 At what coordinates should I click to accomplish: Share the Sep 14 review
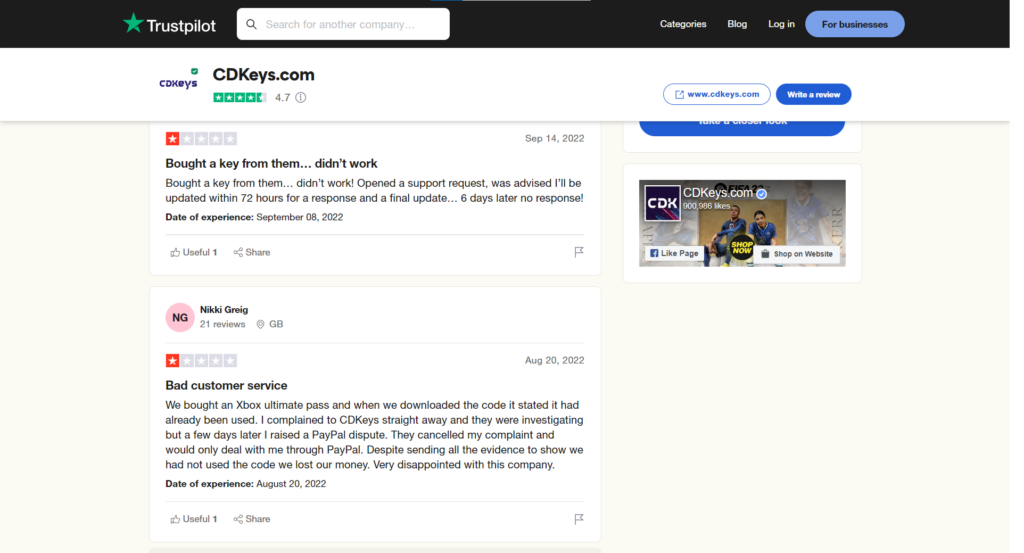(x=251, y=252)
